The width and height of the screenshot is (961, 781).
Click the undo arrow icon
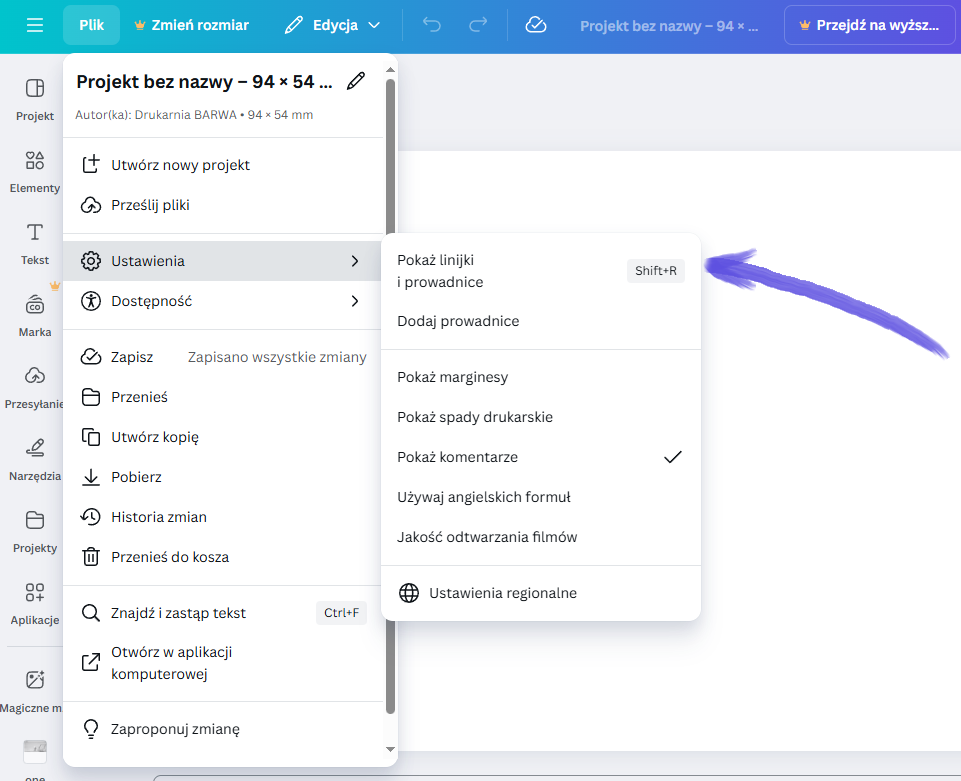point(432,25)
